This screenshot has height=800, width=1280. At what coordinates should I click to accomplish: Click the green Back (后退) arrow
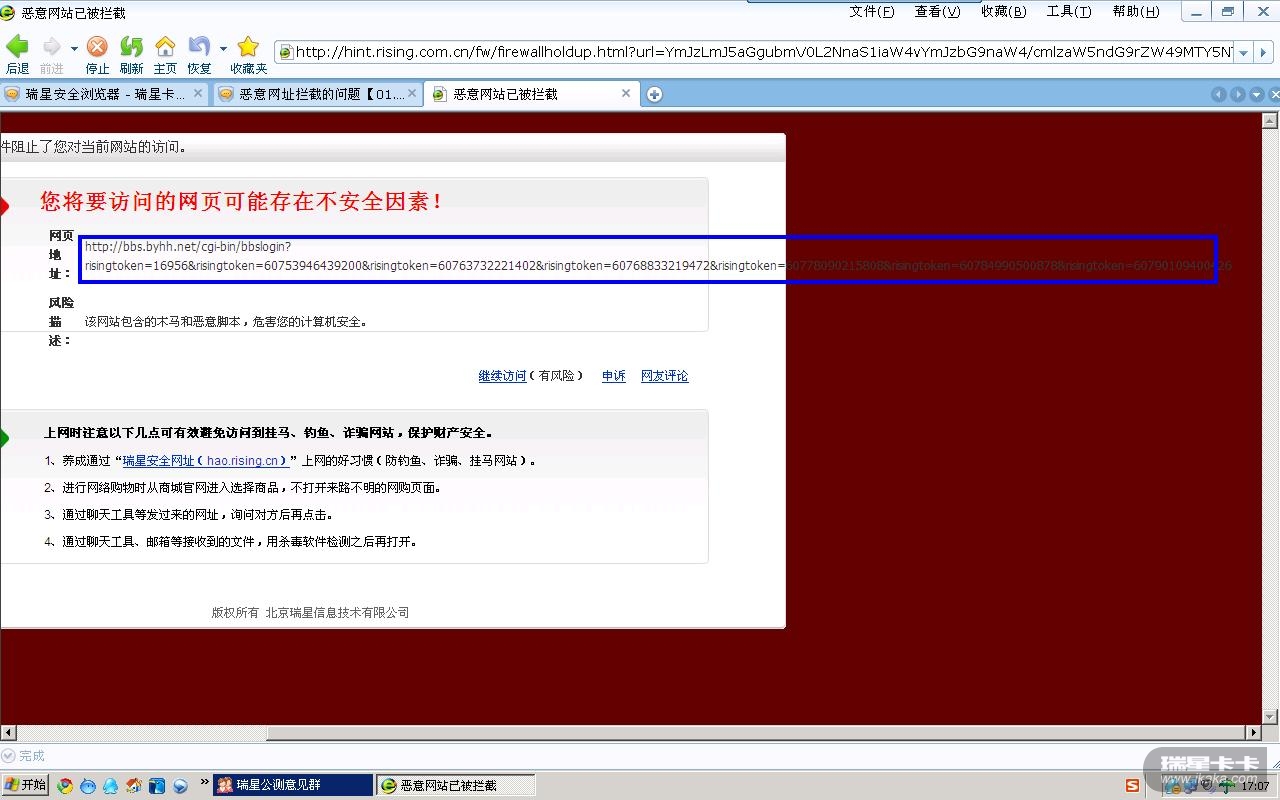(x=17, y=47)
